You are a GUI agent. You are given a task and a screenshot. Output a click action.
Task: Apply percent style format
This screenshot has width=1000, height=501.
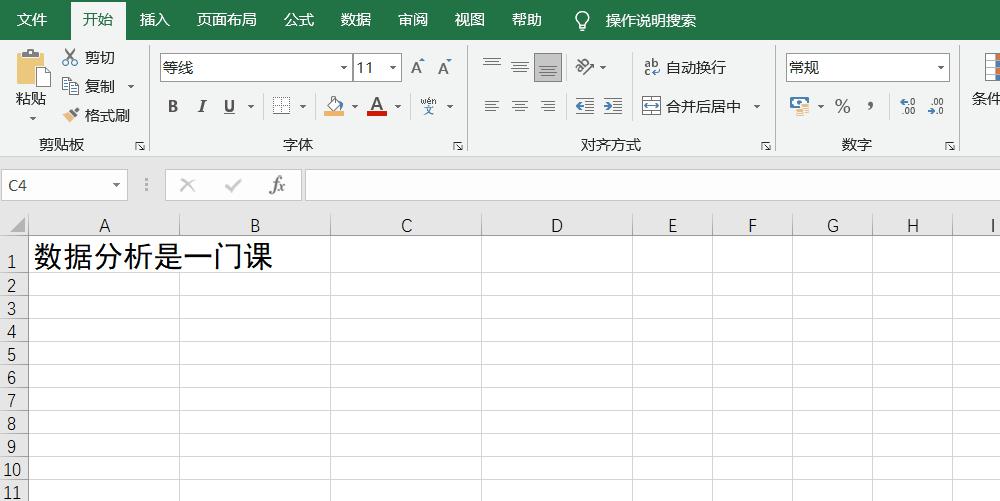click(x=842, y=106)
